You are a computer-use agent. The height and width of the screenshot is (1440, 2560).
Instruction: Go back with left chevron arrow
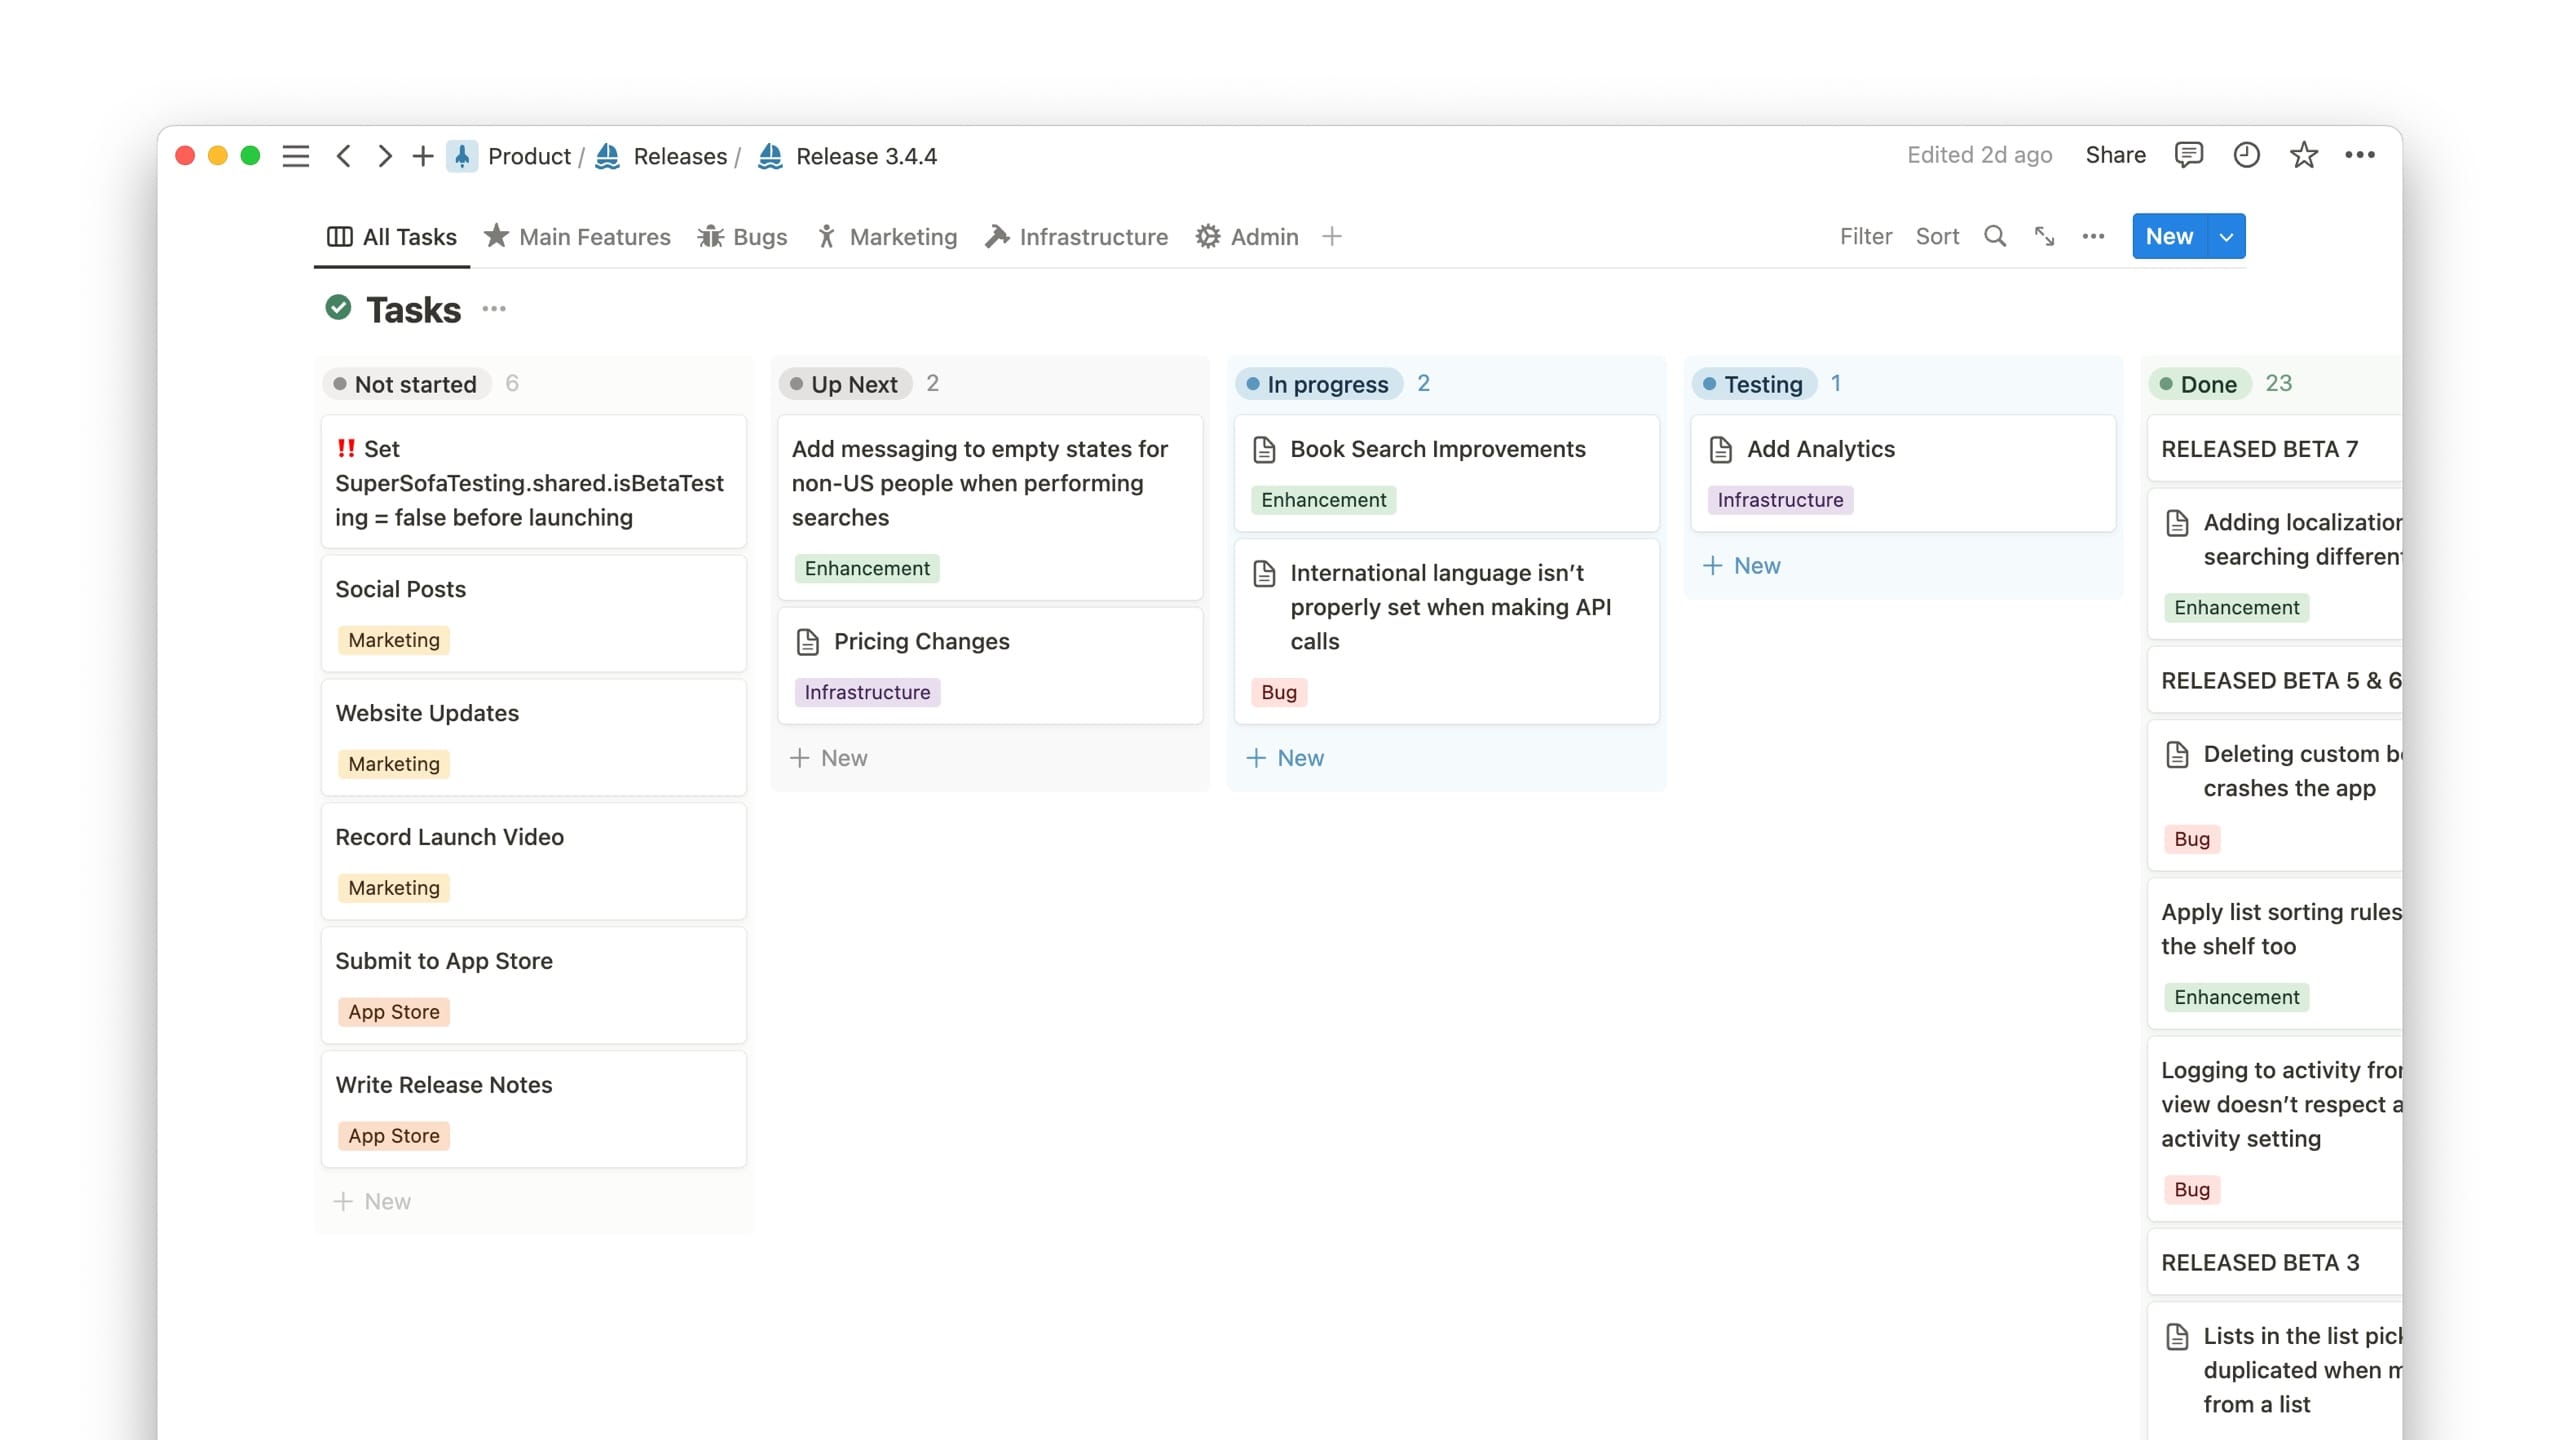(344, 156)
